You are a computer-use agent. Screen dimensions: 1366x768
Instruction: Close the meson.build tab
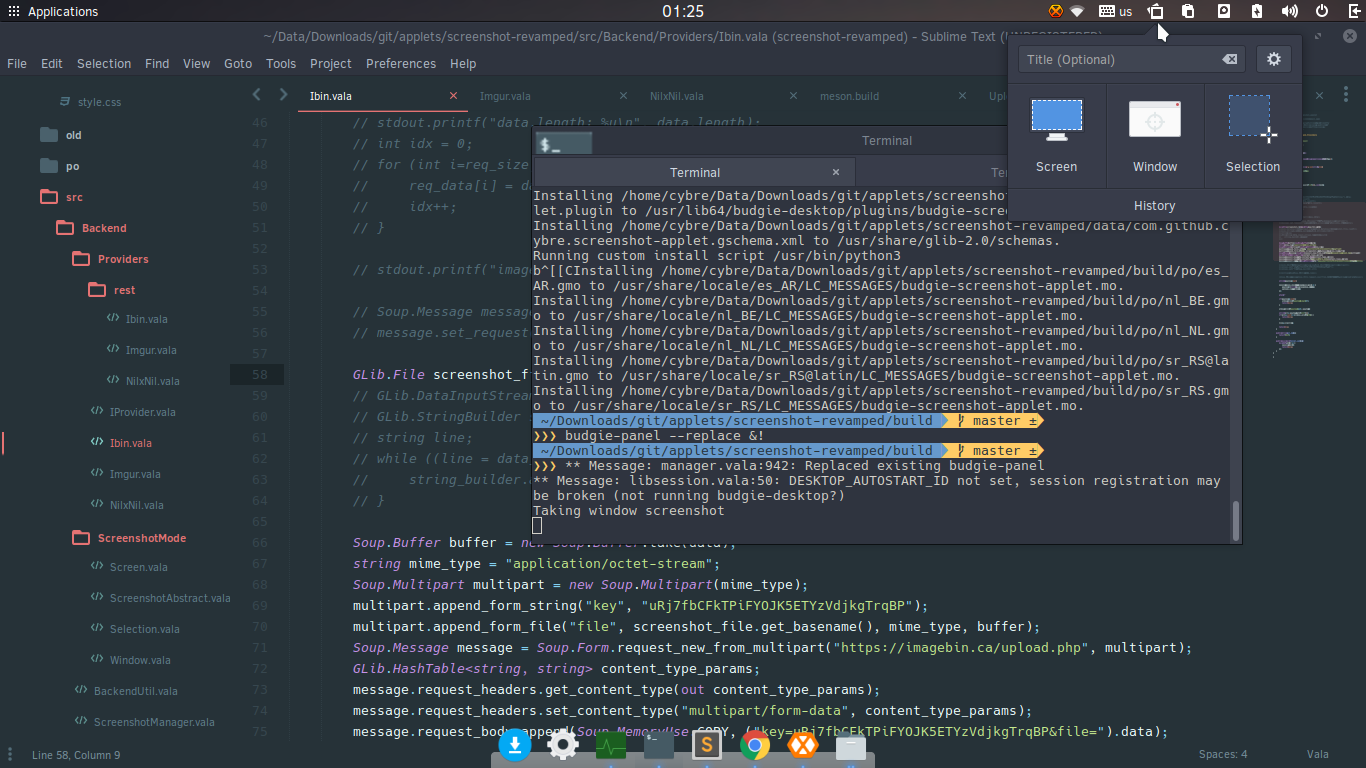click(963, 96)
